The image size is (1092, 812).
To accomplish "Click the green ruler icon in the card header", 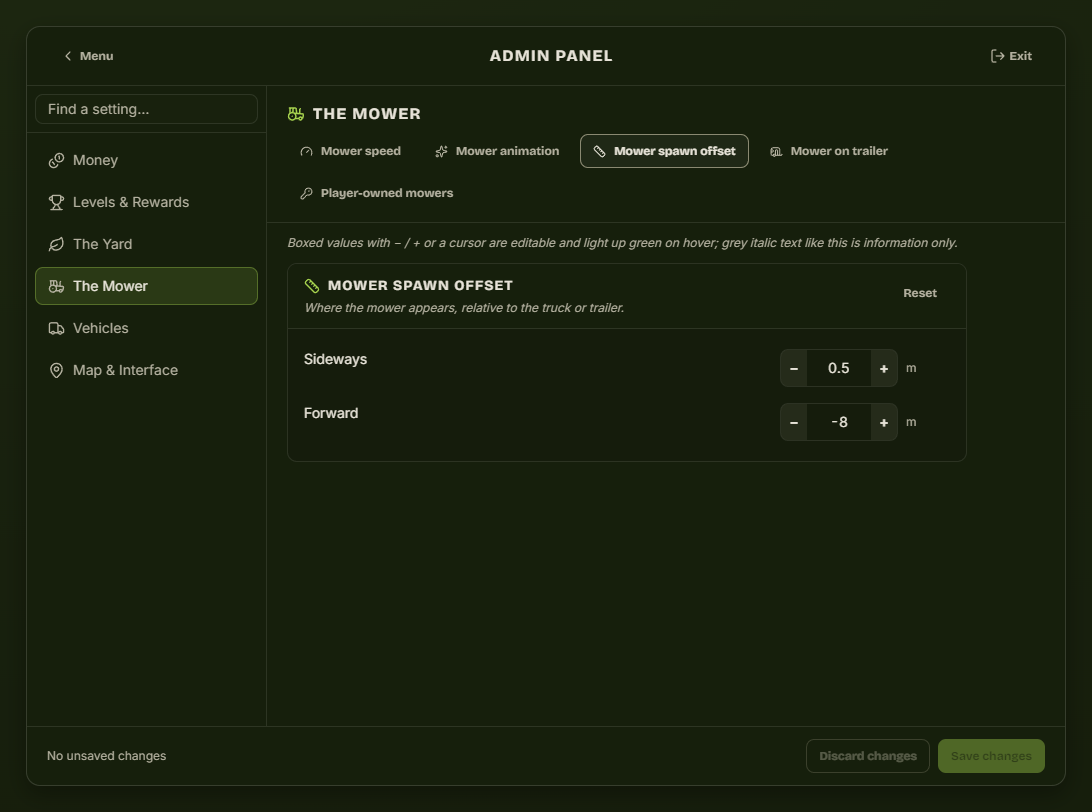I will 312,286.
